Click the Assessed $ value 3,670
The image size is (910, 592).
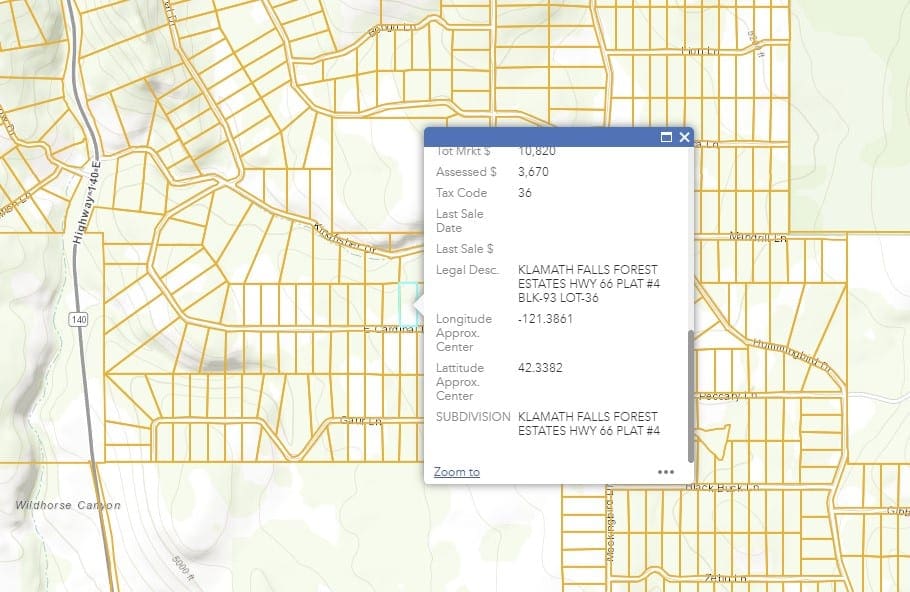click(x=533, y=172)
